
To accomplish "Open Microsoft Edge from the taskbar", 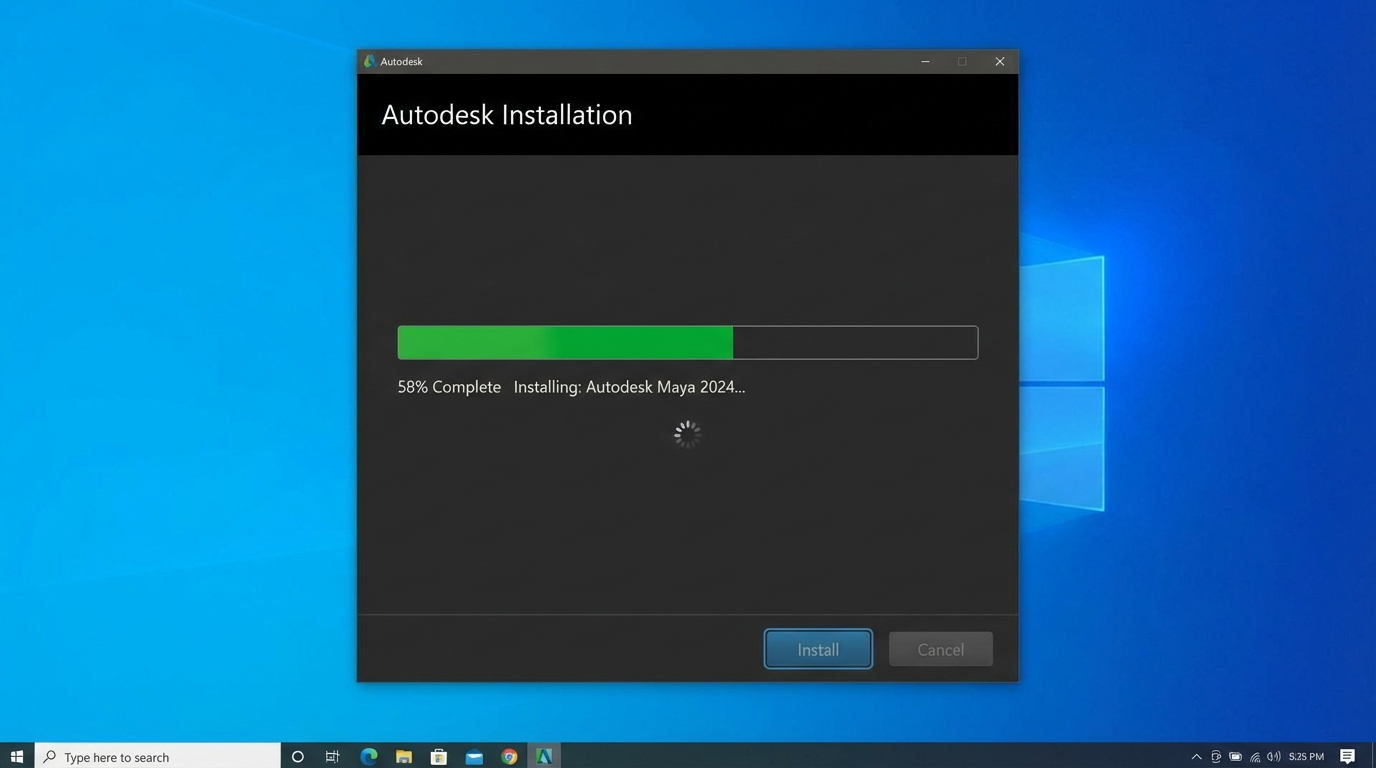I will (x=368, y=756).
